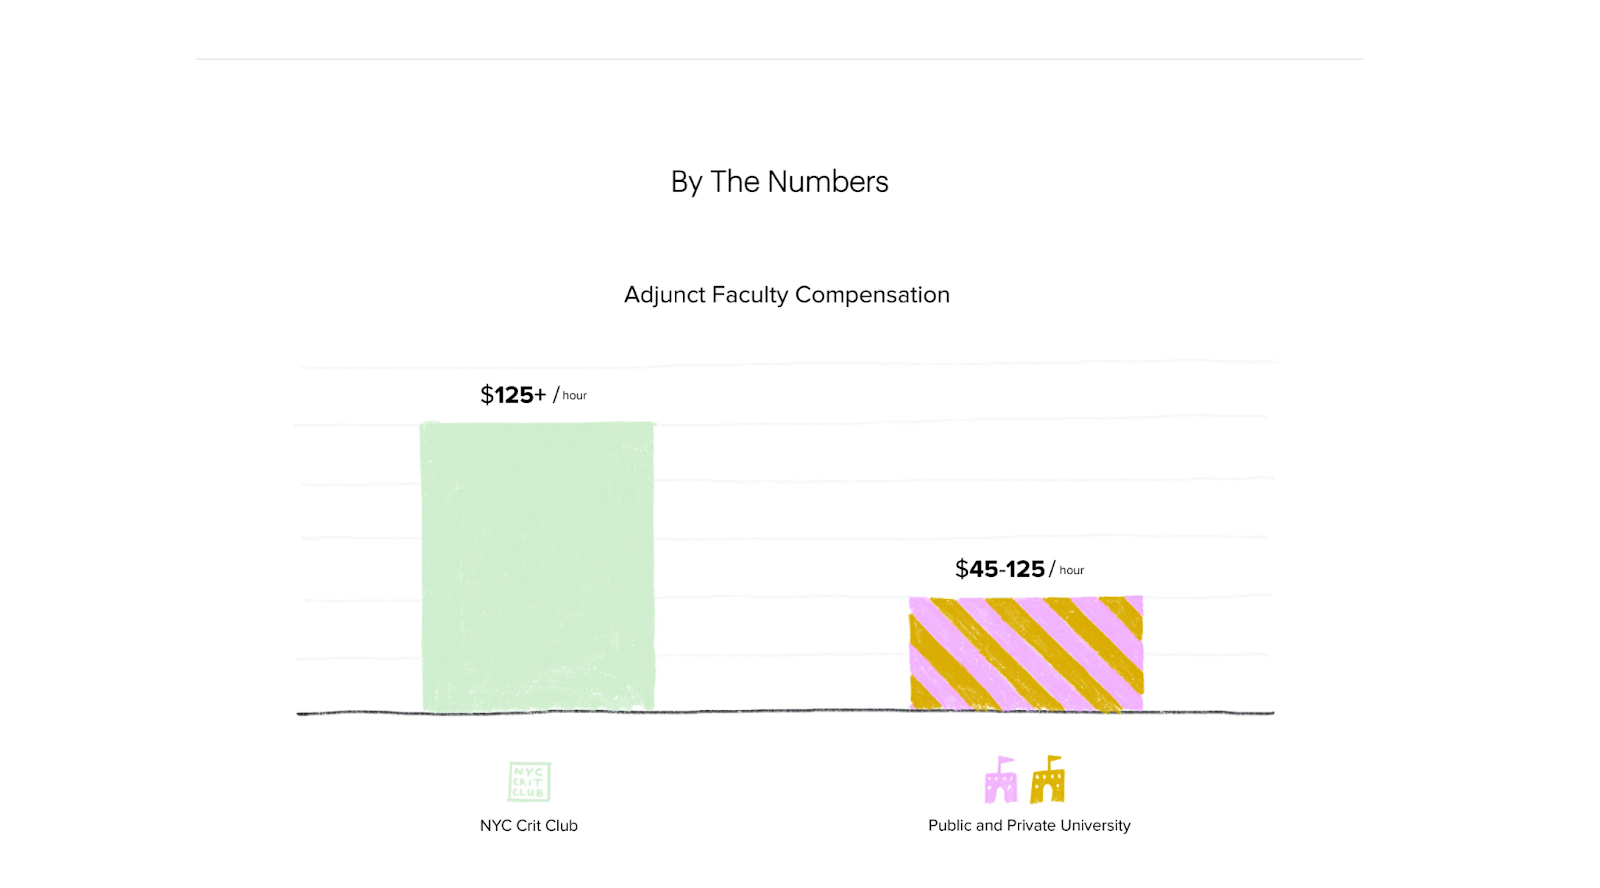Click the "Public and Private University" caption

1029,826
